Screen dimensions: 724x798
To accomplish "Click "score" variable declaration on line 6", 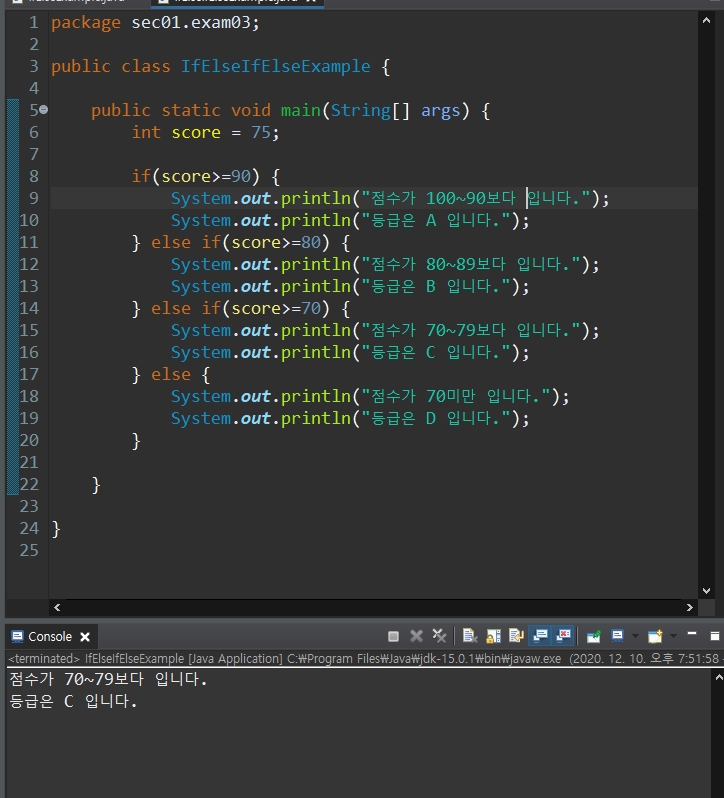I will coord(196,133).
